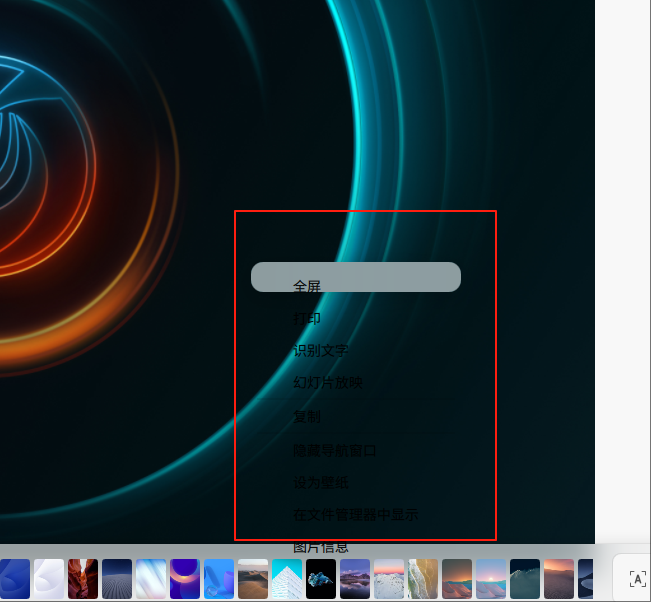Start 幻灯片放映 from the context menu
The height and width of the screenshot is (602, 651).
pyautogui.click(x=328, y=382)
